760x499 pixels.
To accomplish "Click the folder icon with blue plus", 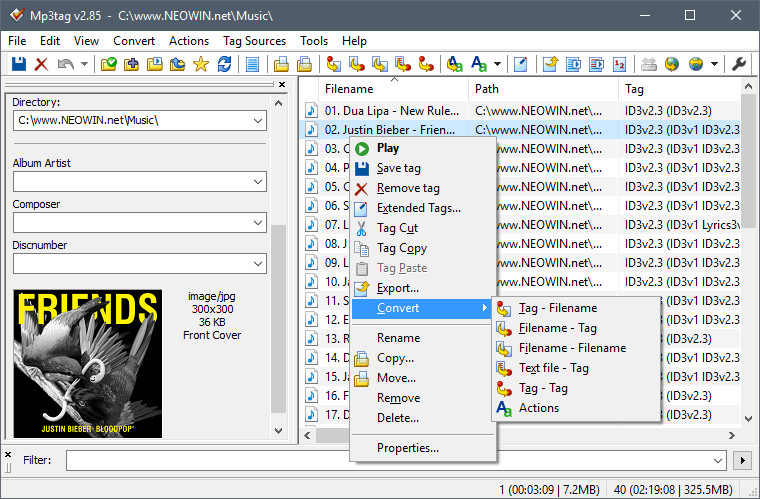I will pos(131,64).
